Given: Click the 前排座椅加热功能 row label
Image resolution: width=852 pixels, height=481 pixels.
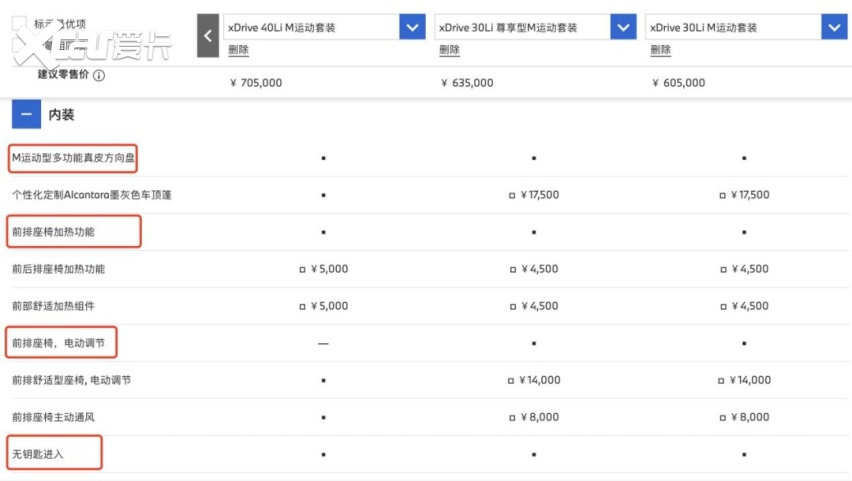Looking at the screenshot, I should [x=53, y=232].
